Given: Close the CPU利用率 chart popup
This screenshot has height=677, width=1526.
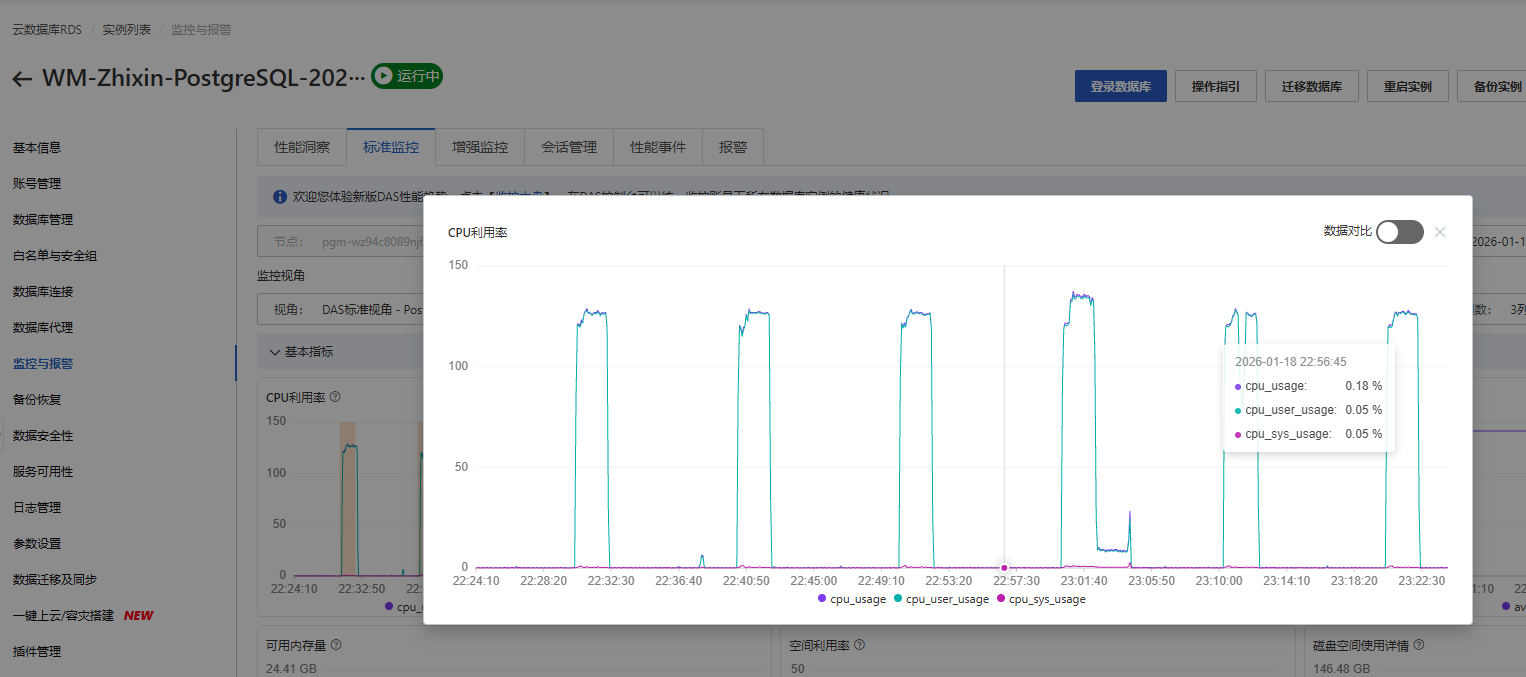Looking at the screenshot, I should click(1440, 232).
